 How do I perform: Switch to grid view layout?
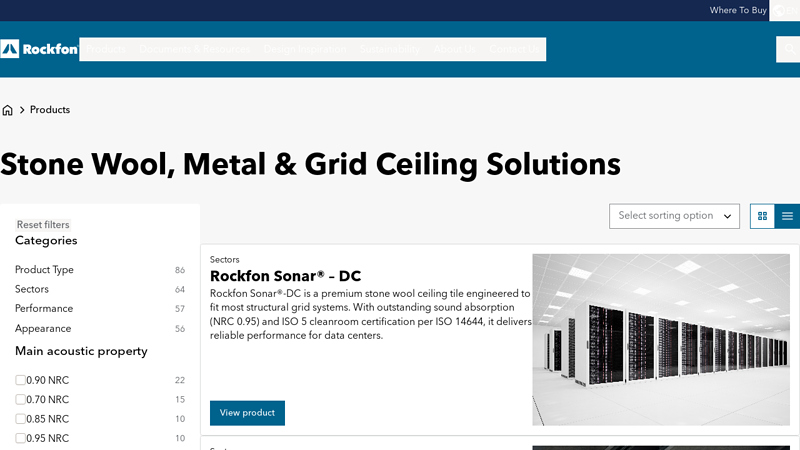[x=762, y=216]
